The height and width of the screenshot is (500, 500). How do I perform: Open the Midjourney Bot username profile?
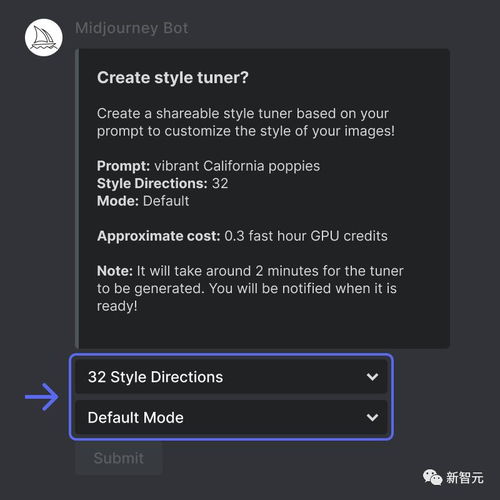click(x=132, y=28)
